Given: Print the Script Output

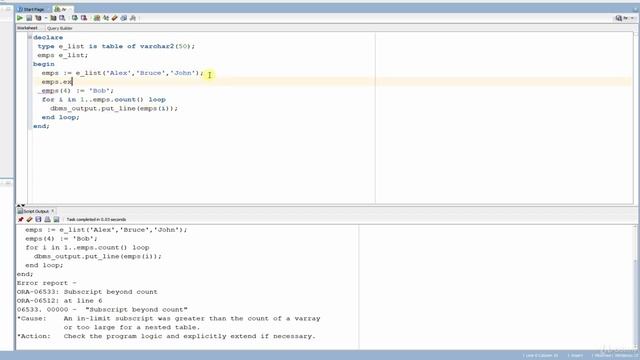Looking at the screenshot, I should point(47,220).
